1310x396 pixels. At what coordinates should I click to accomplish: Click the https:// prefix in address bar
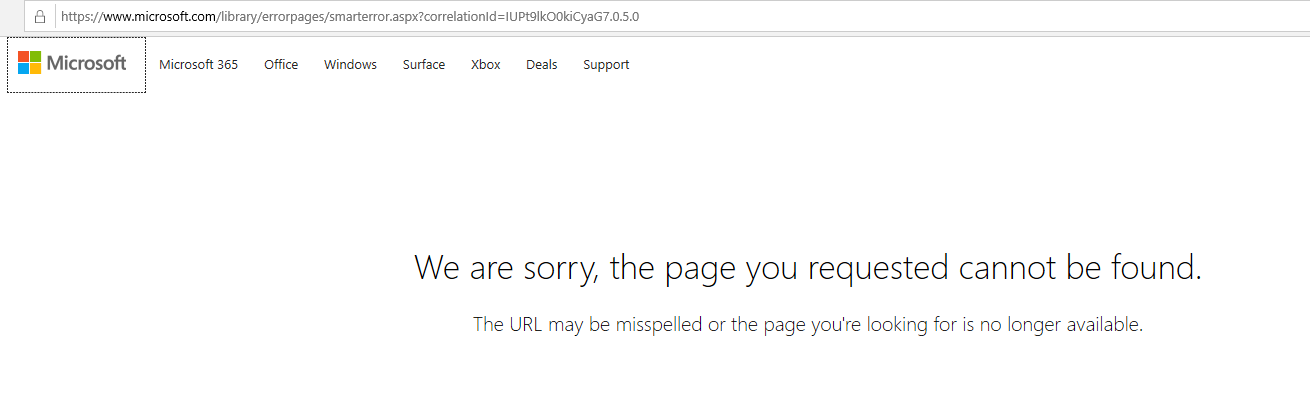click(82, 17)
